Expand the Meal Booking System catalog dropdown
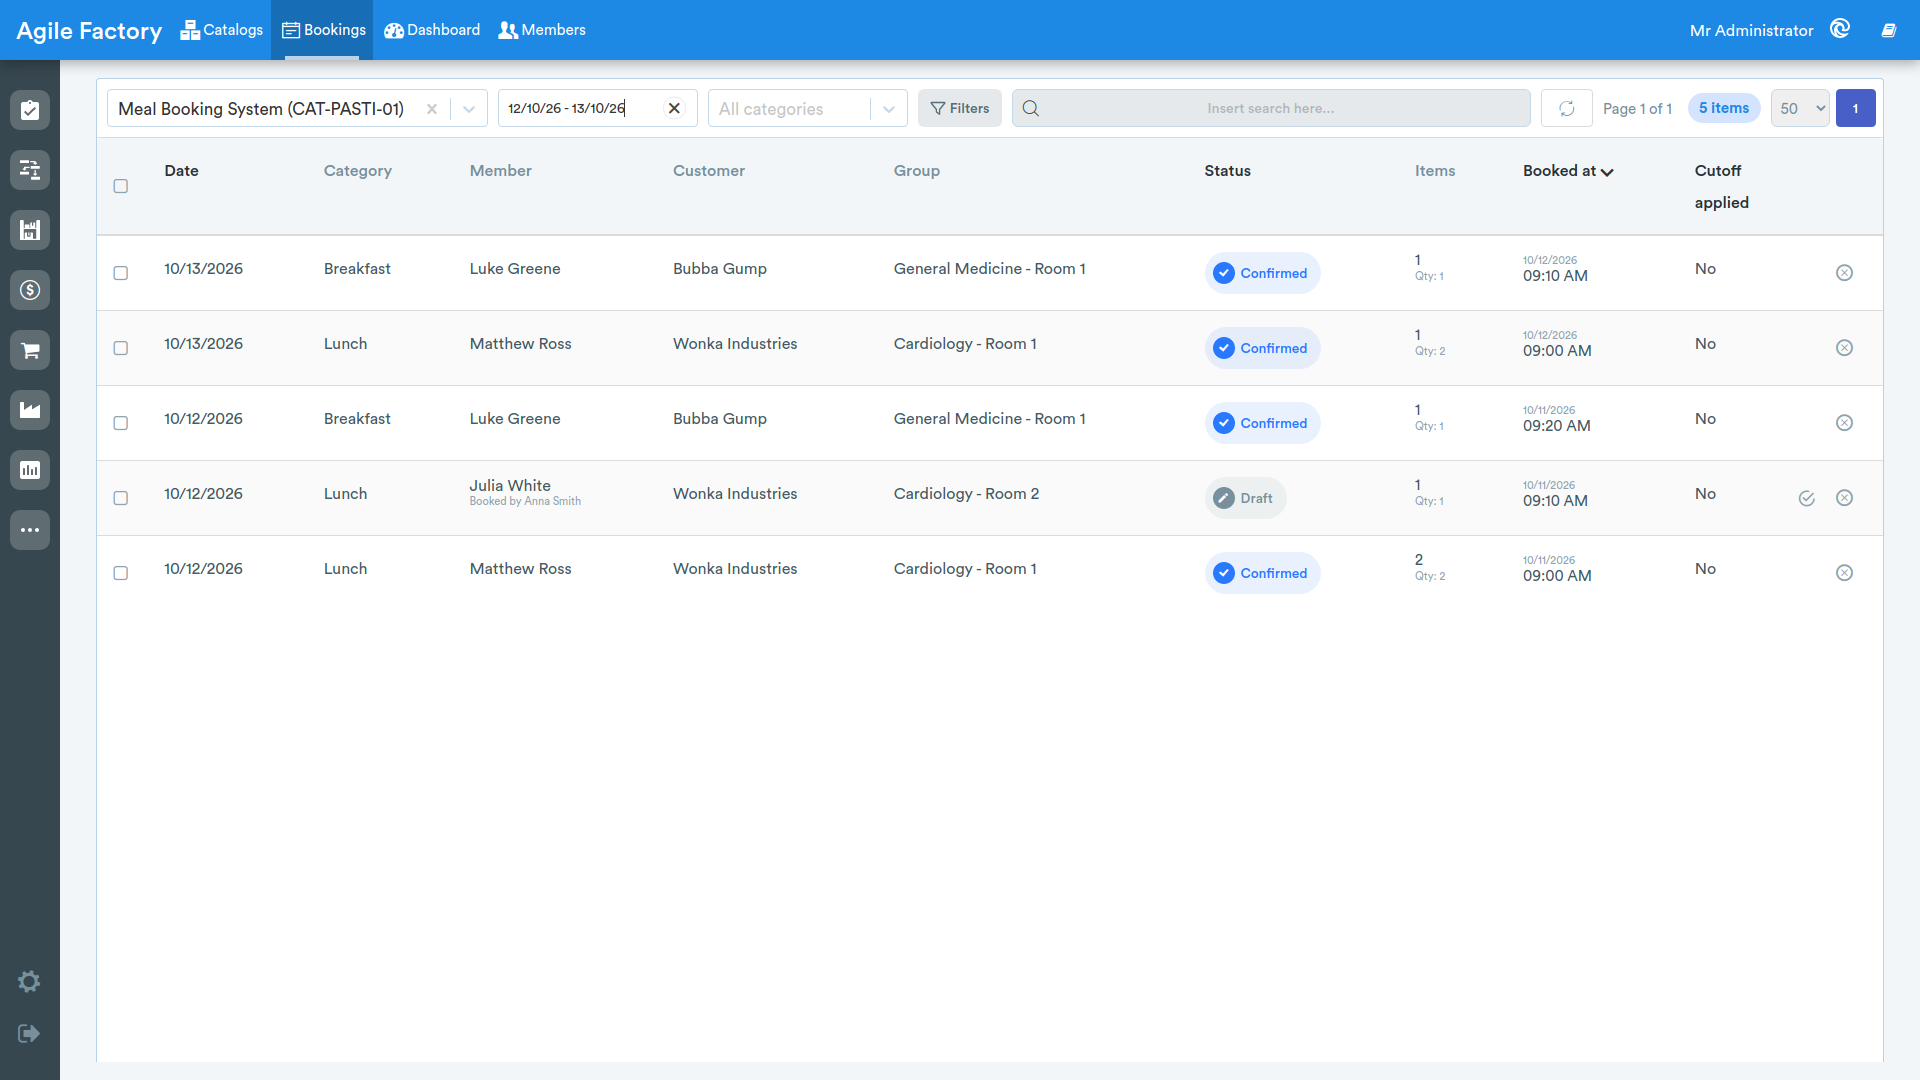Viewport: 1920px width, 1080px height. (x=468, y=109)
